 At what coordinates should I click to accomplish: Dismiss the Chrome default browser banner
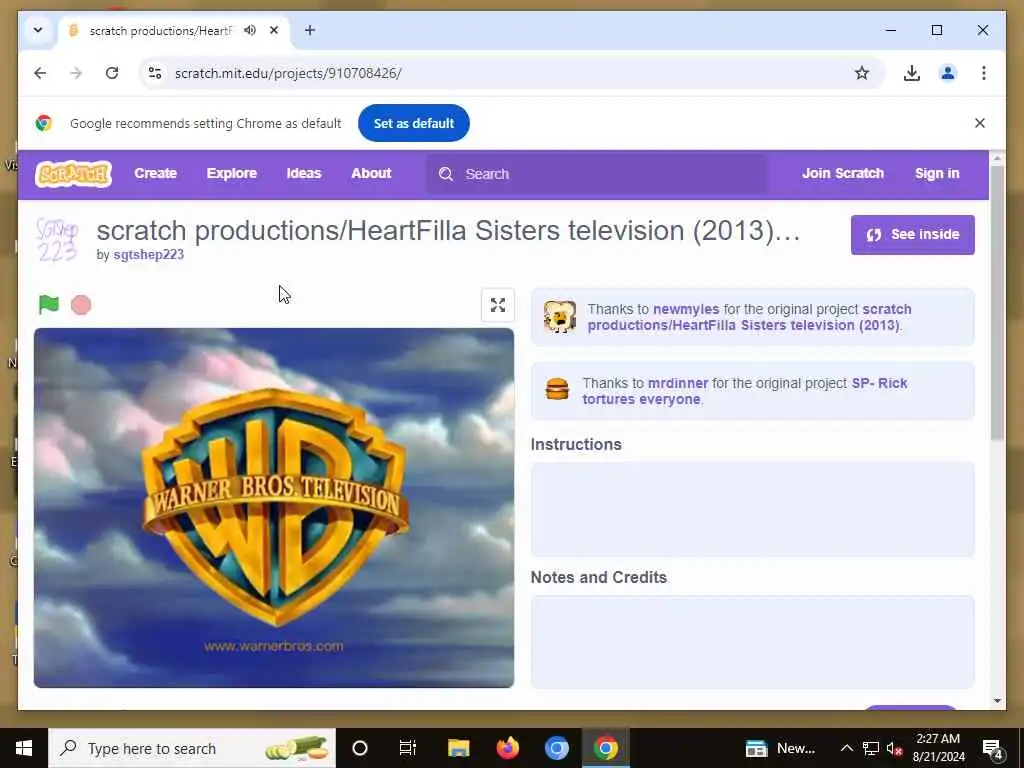(x=980, y=123)
